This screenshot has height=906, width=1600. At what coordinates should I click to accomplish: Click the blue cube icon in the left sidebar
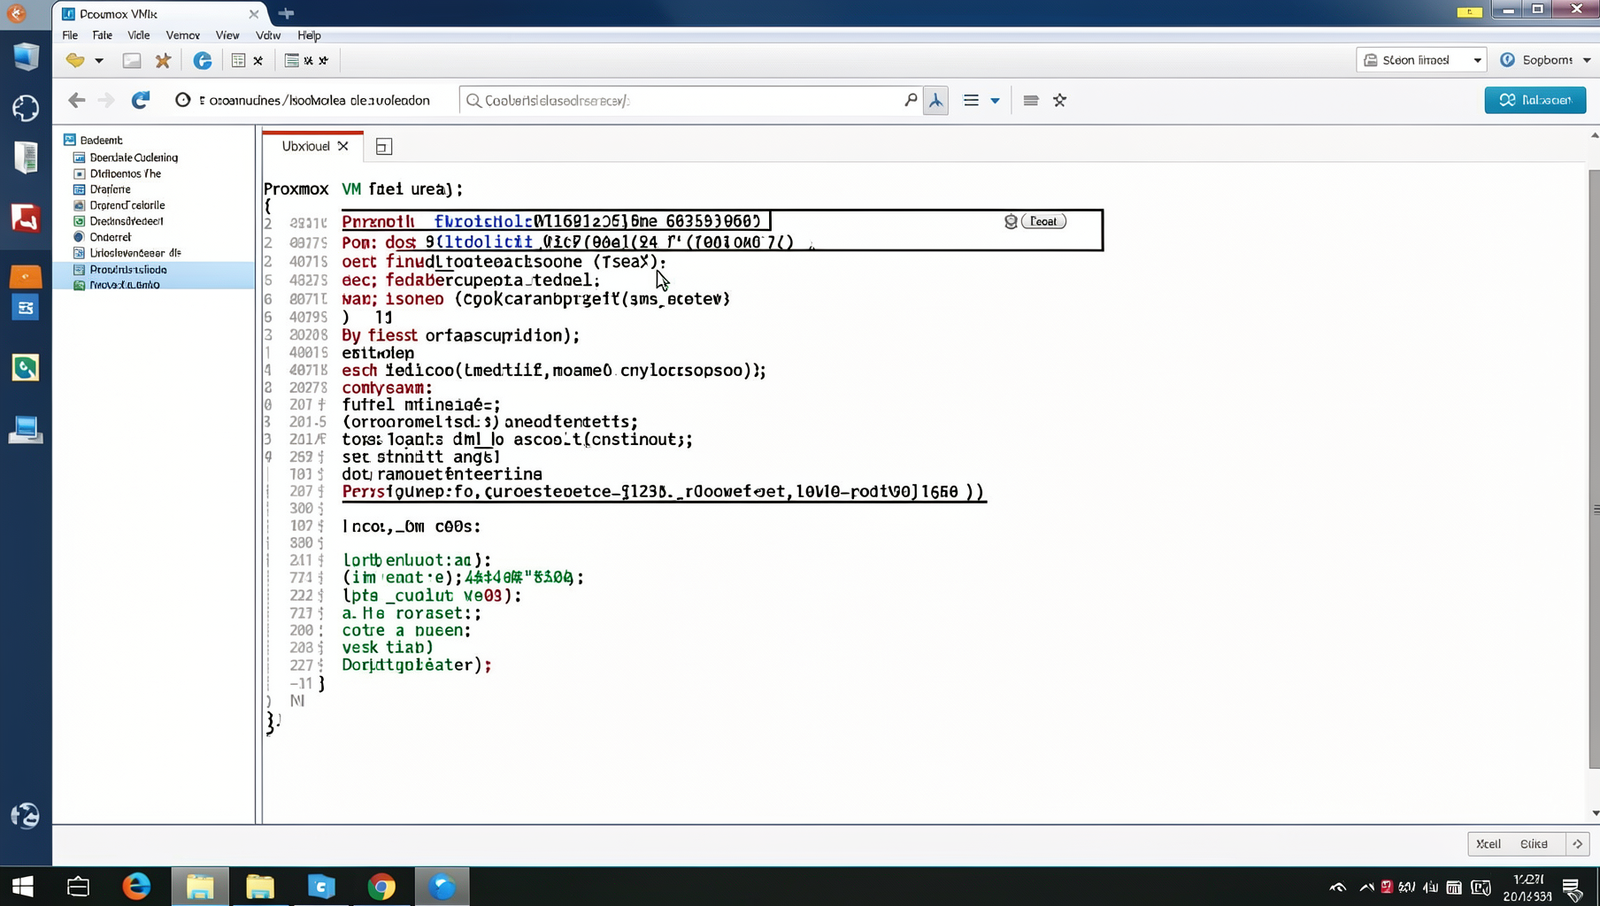point(26,56)
